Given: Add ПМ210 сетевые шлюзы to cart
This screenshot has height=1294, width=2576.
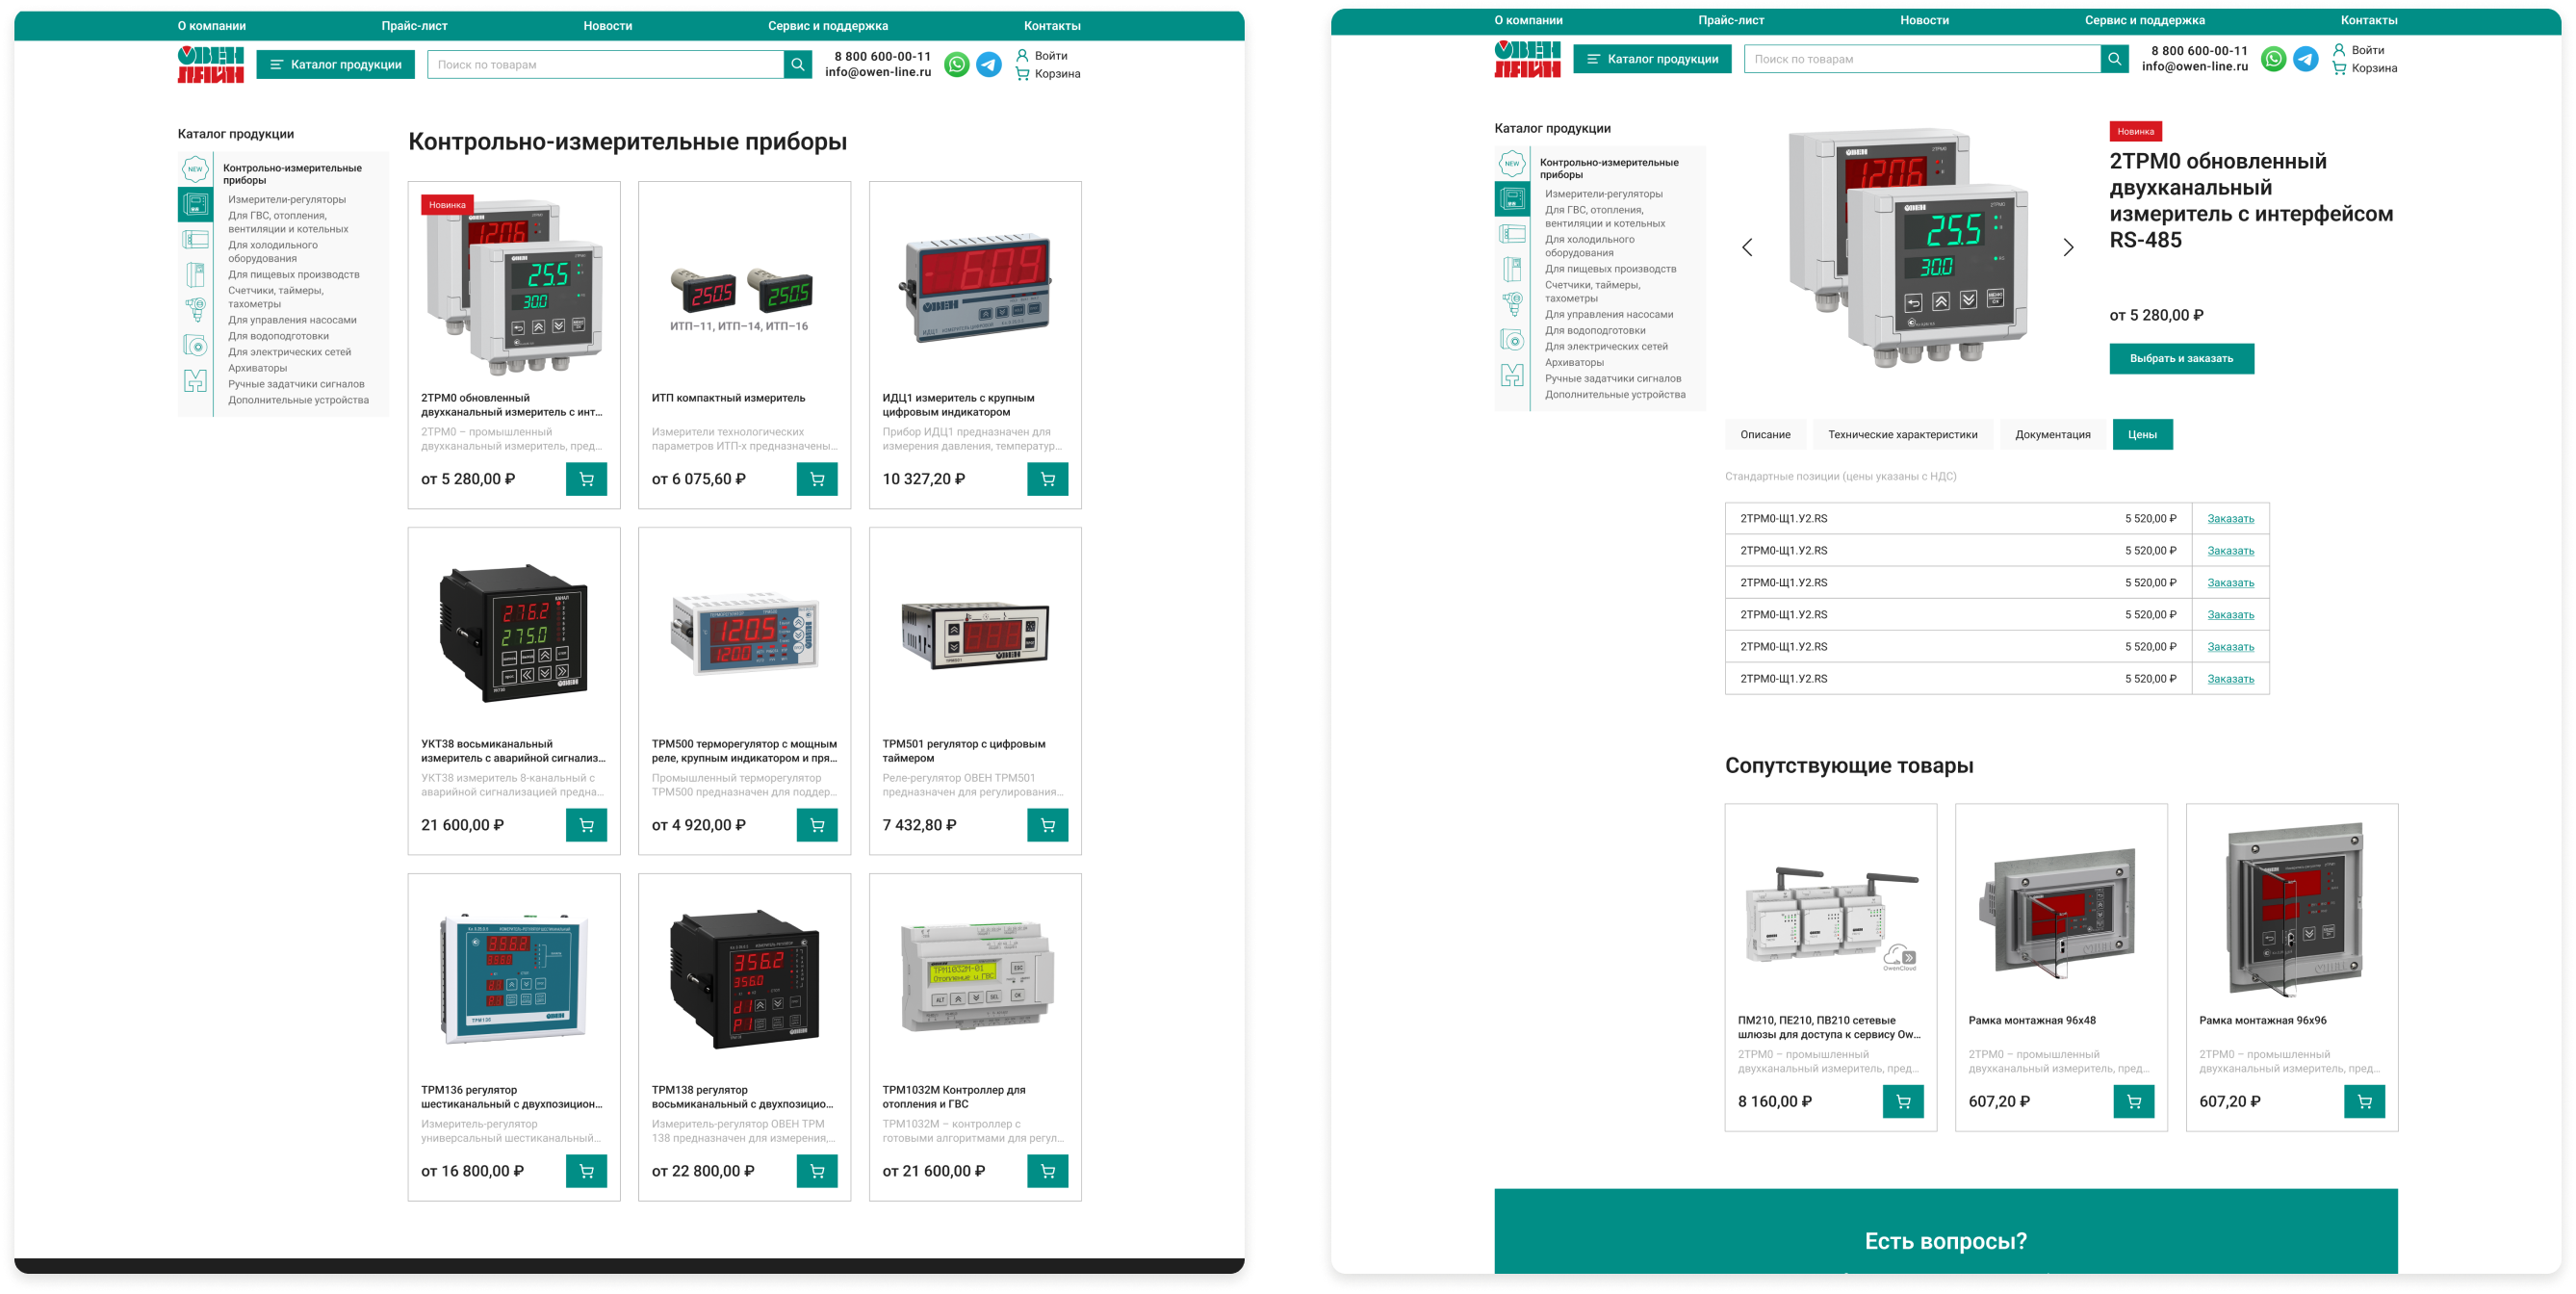Looking at the screenshot, I should (1903, 1101).
